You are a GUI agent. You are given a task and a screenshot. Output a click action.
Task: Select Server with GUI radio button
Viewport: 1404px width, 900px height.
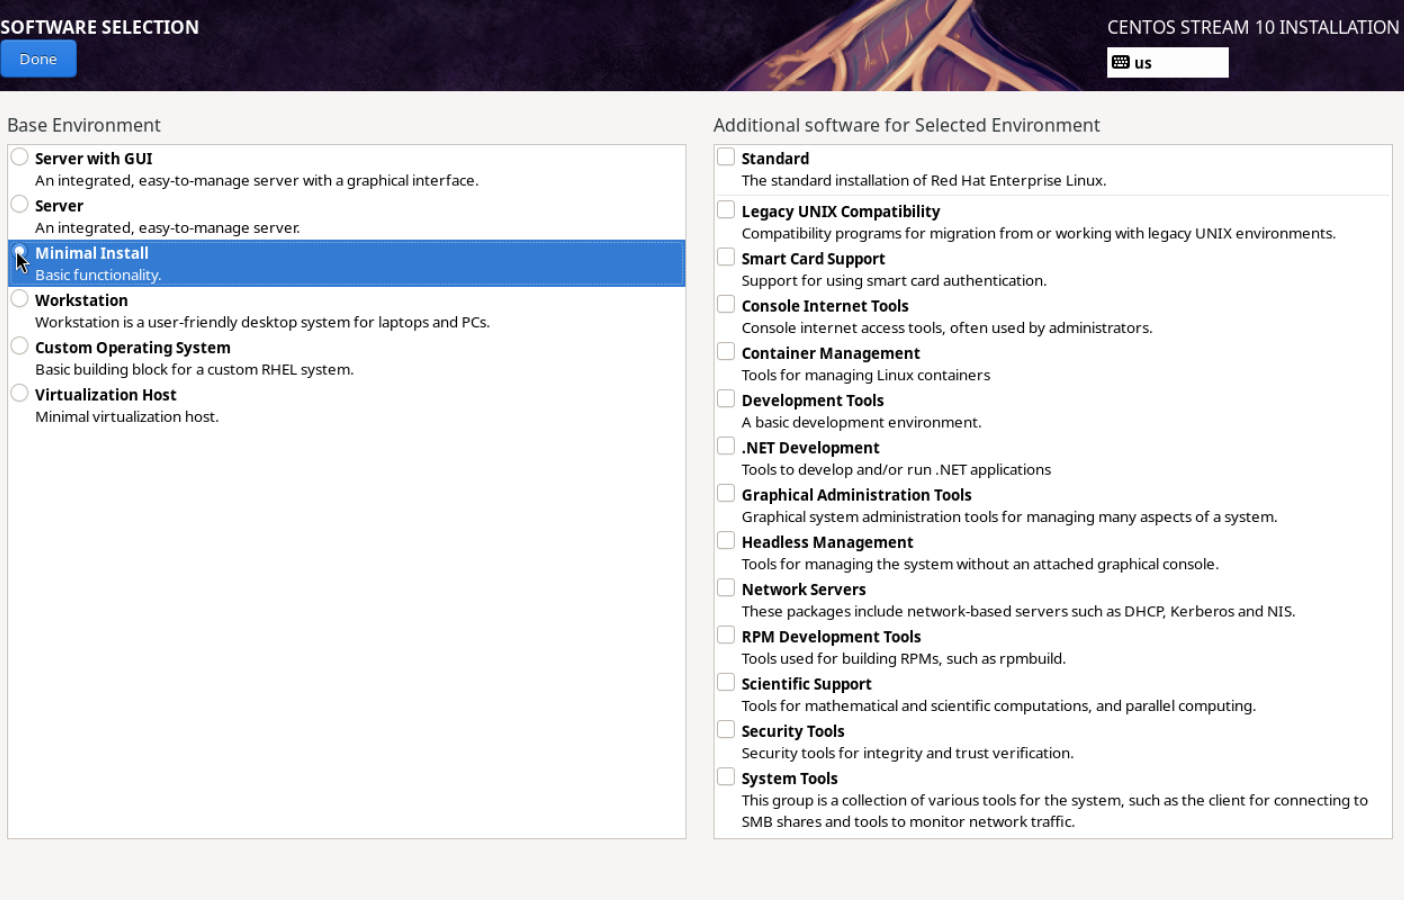pos(19,157)
